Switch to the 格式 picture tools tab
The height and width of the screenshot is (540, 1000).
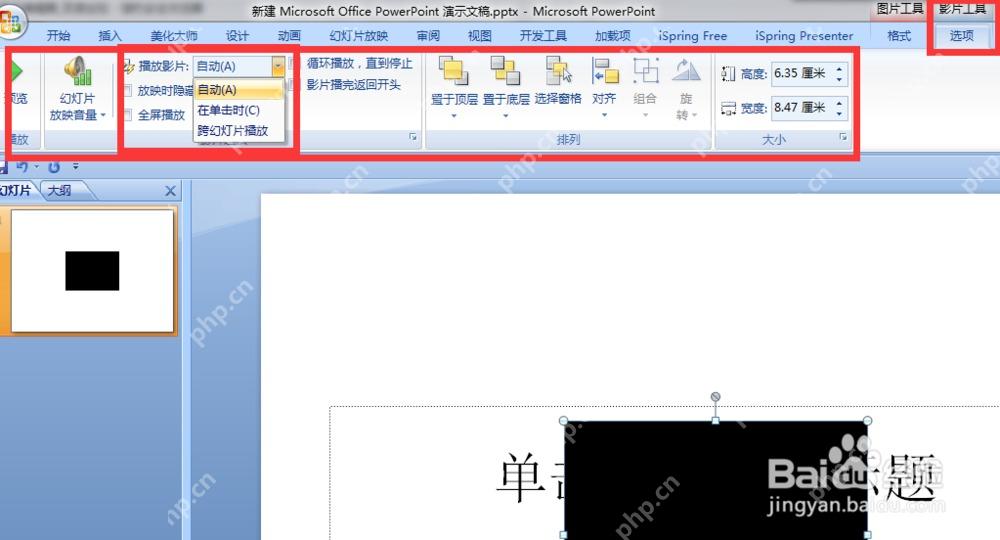(x=899, y=36)
